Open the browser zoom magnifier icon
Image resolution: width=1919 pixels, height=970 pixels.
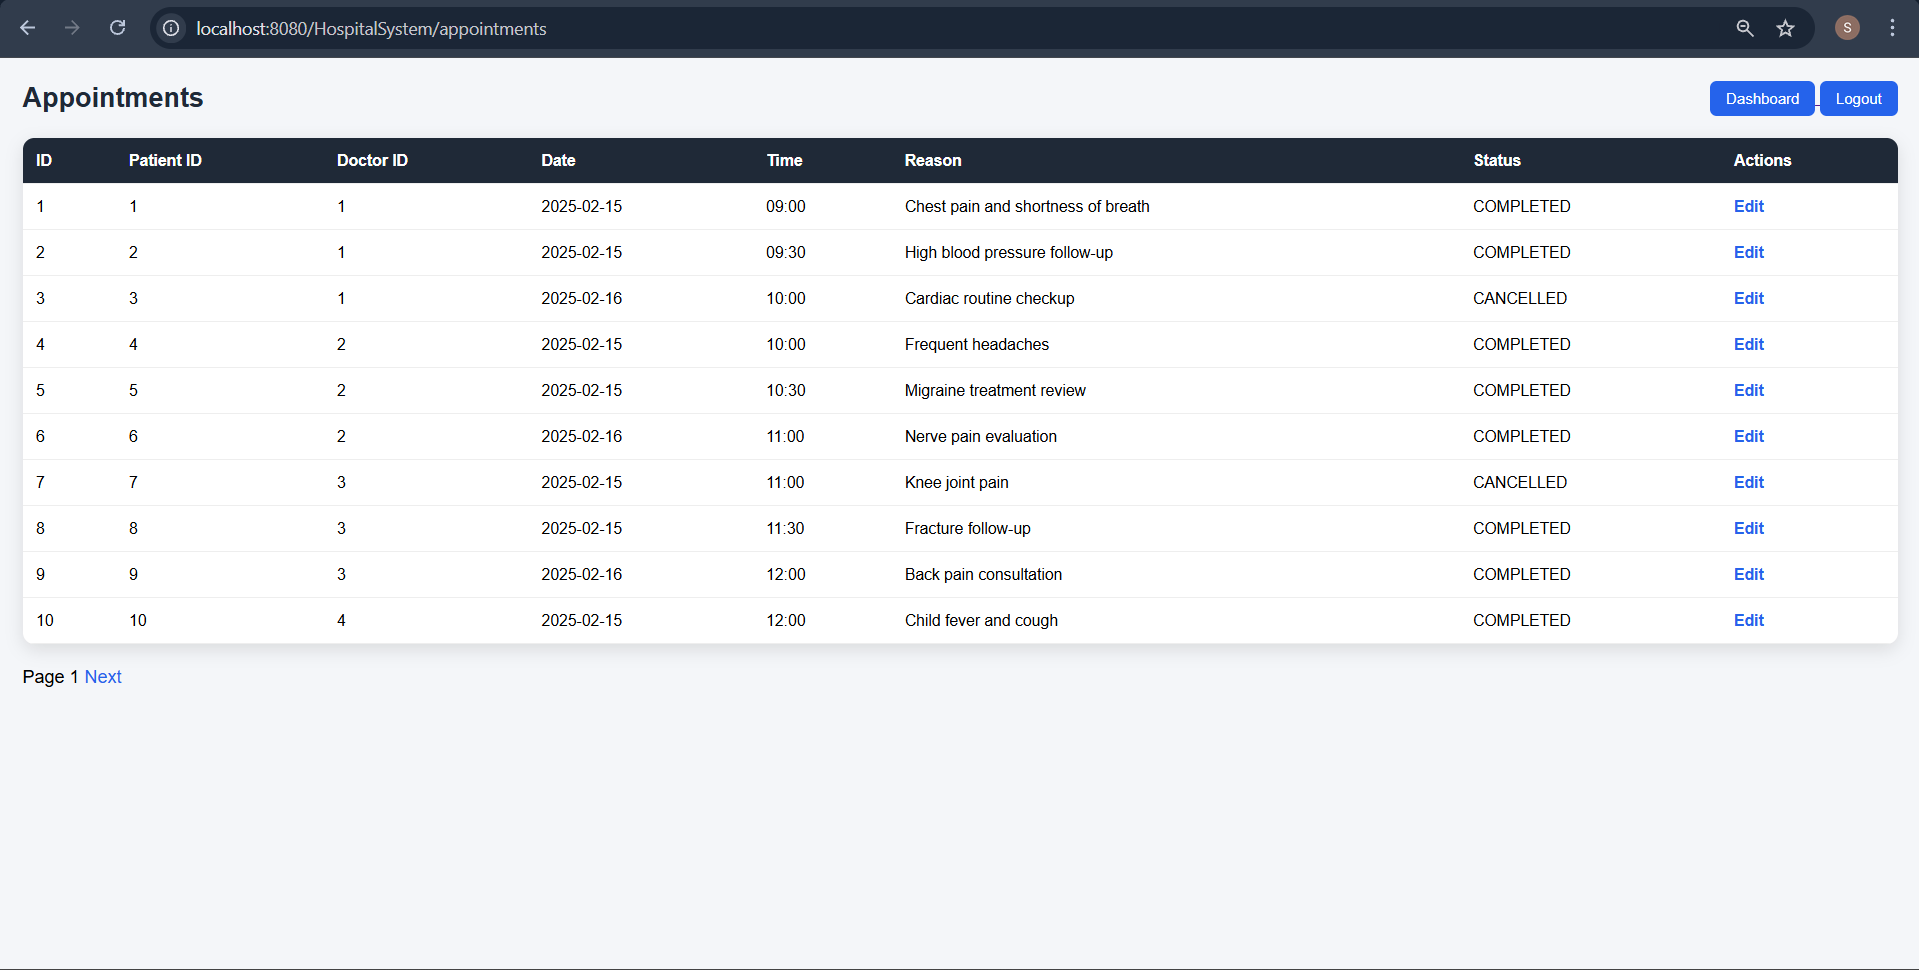(1745, 28)
